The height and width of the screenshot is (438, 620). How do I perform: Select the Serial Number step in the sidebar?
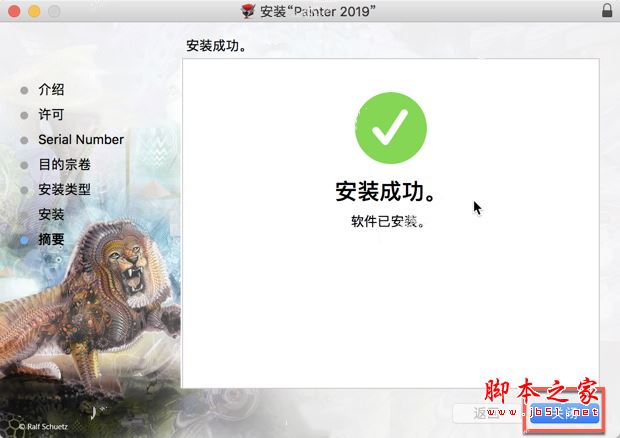pyautogui.click(x=81, y=139)
